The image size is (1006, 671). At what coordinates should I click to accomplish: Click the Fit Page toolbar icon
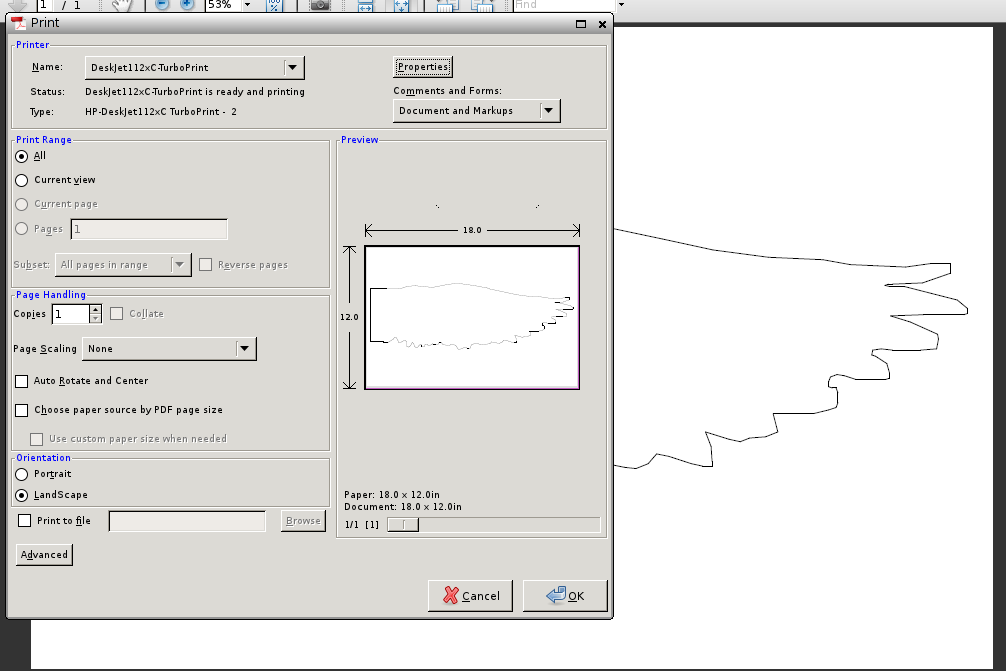point(401,5)
